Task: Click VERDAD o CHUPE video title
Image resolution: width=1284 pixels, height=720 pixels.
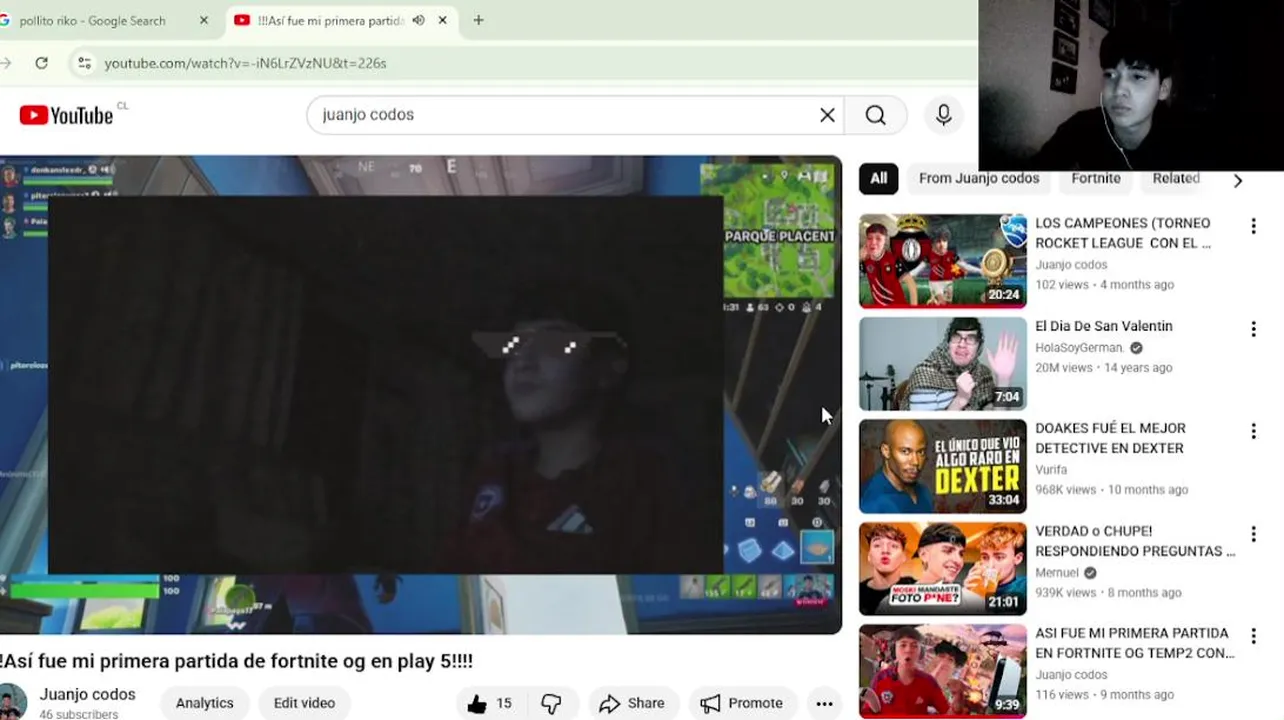Action: 1135,541
